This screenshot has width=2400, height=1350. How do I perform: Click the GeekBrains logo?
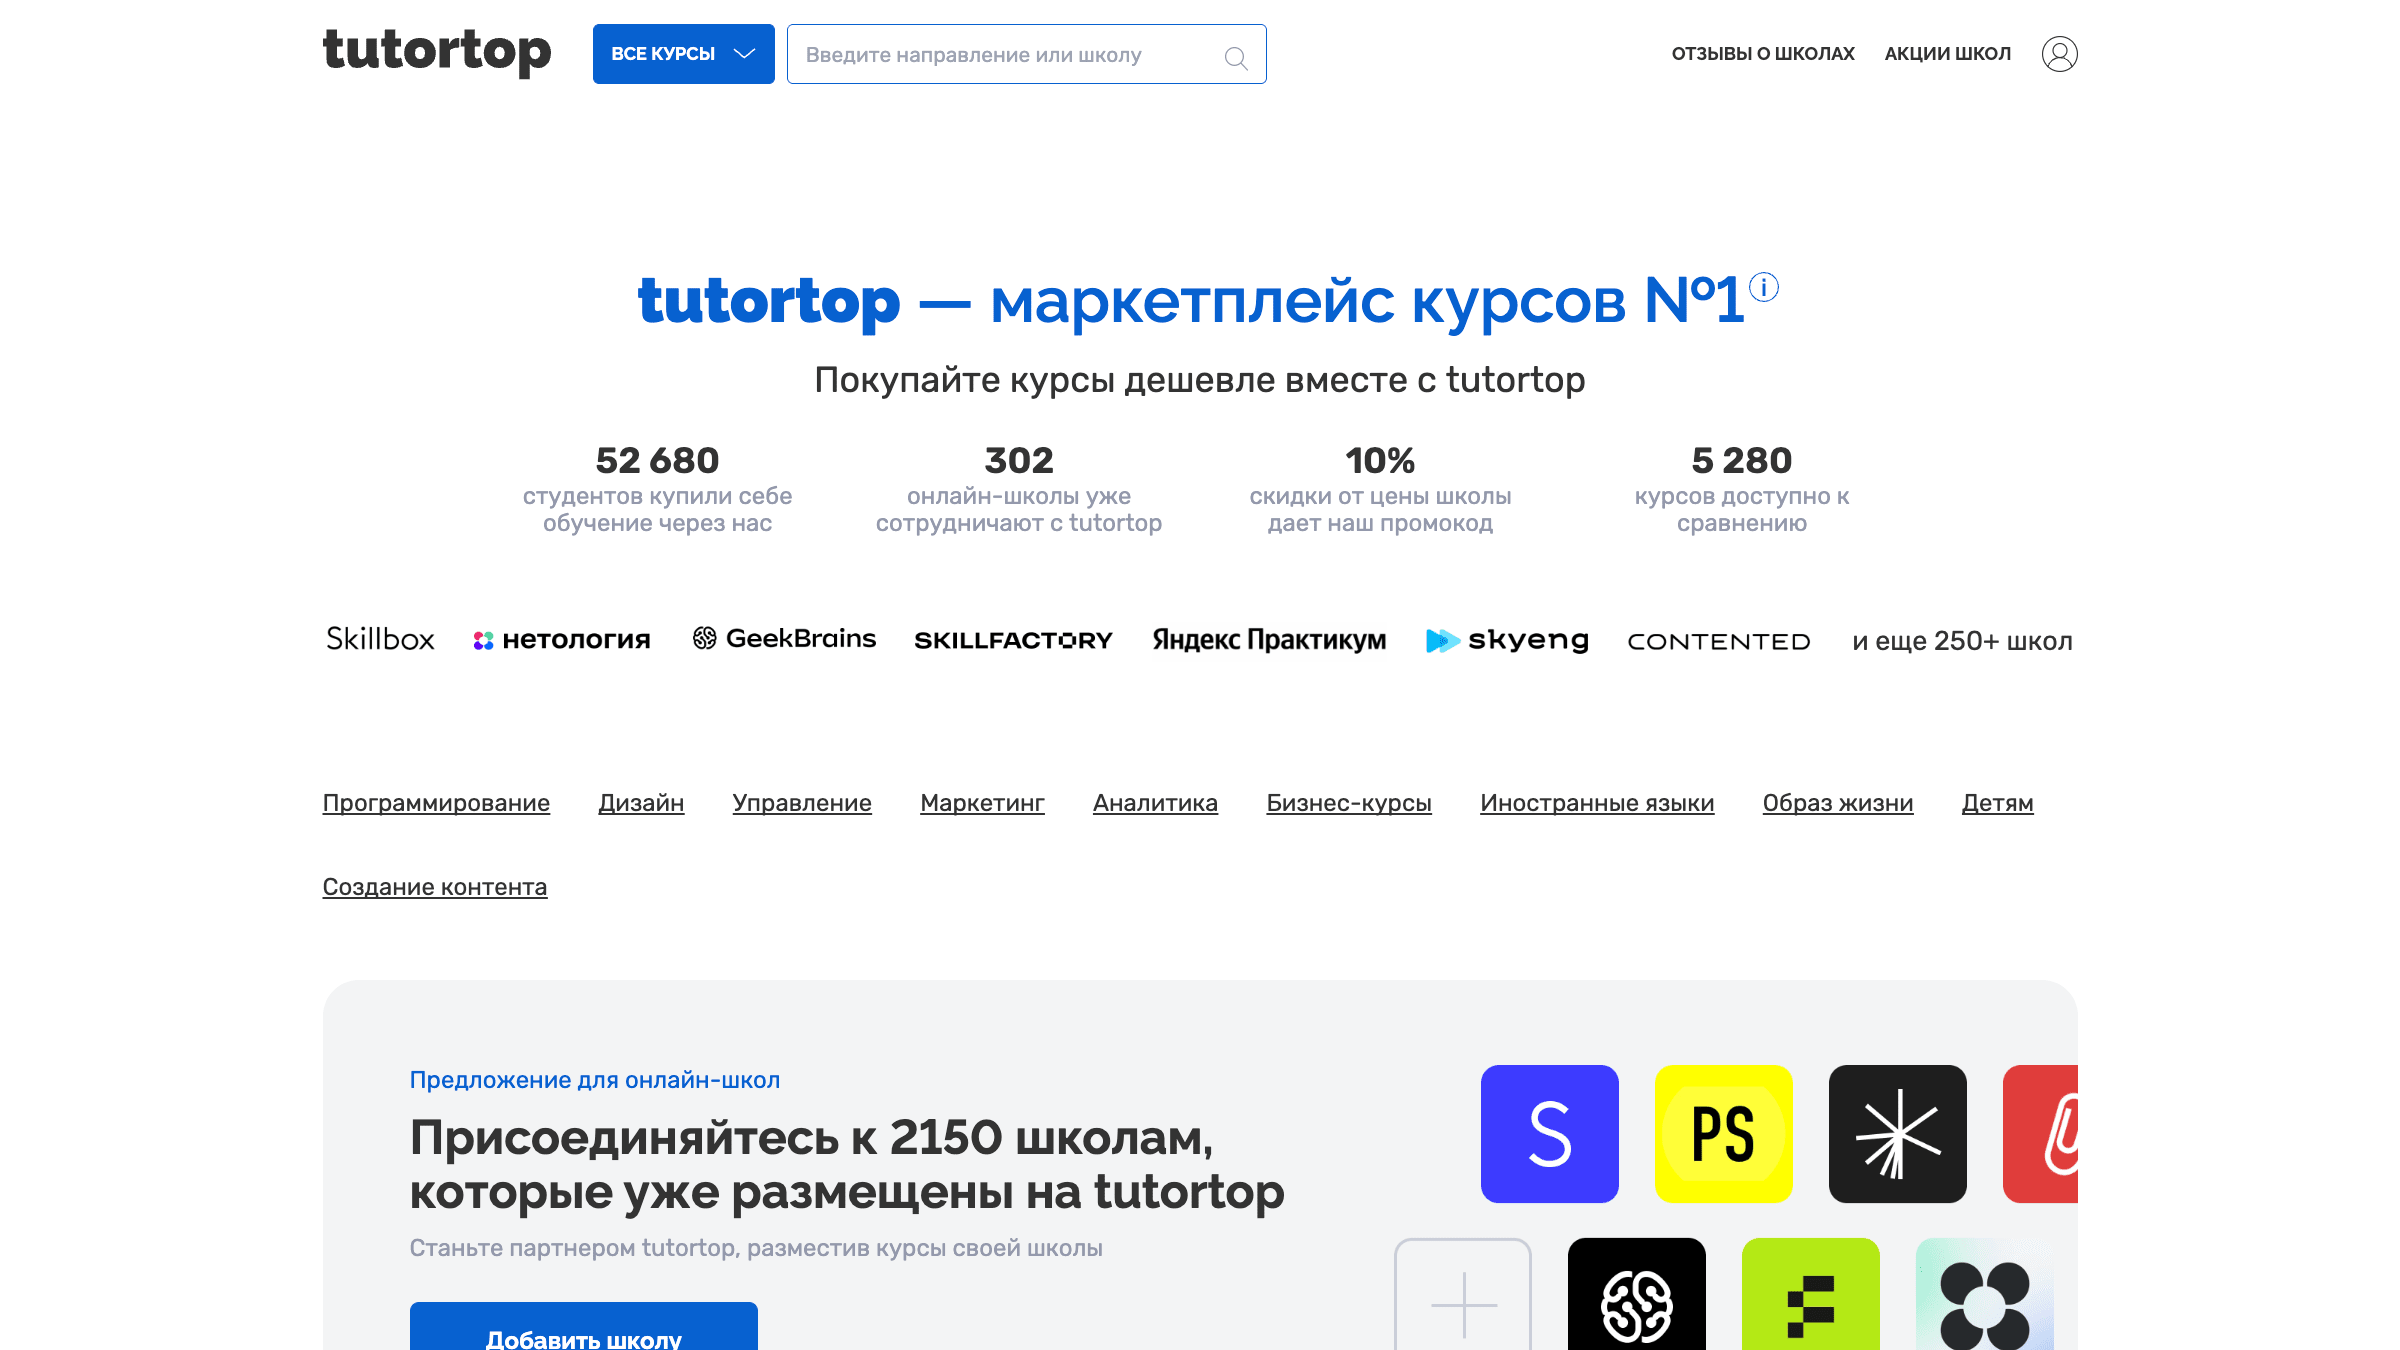point(785,637)
